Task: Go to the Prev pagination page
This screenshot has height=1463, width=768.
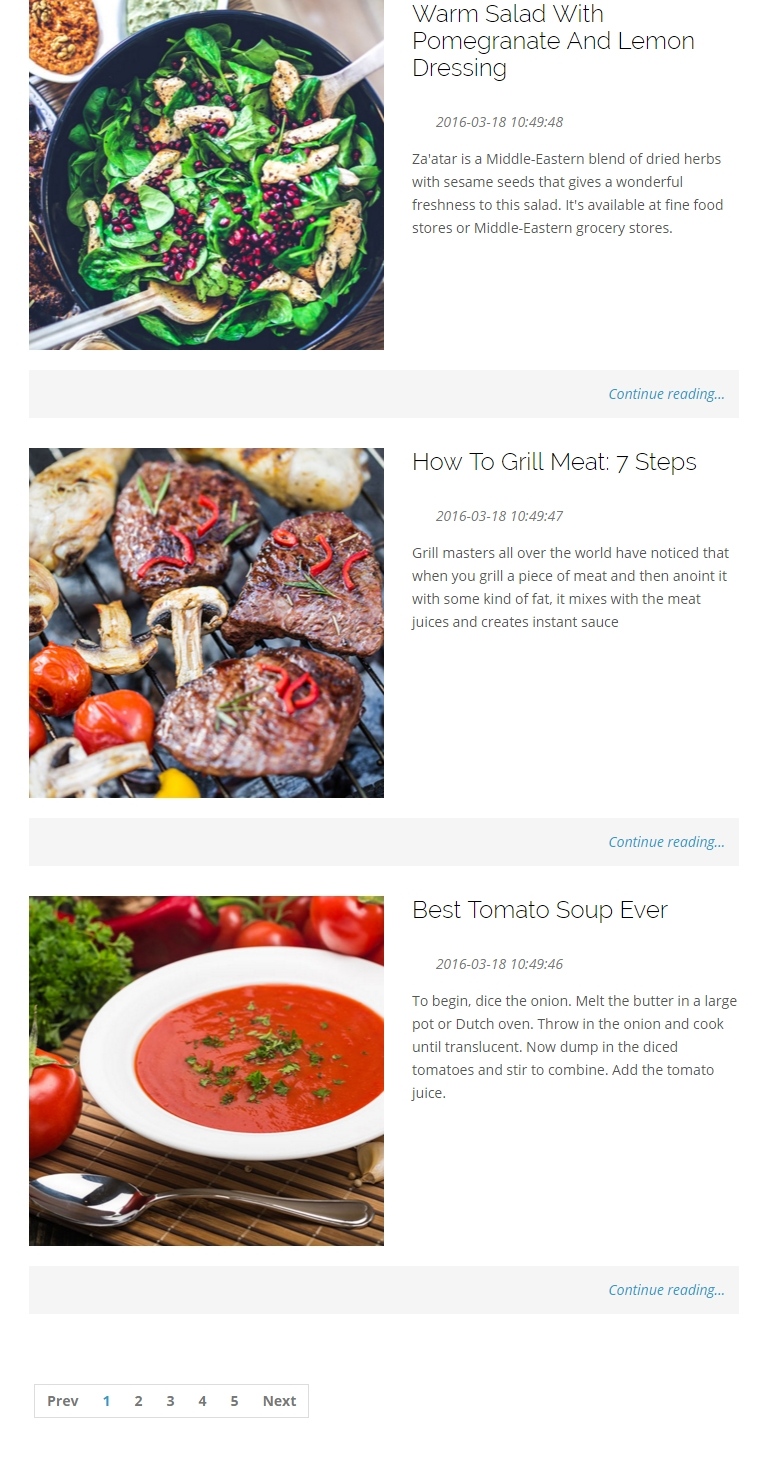Action: 62,1401
